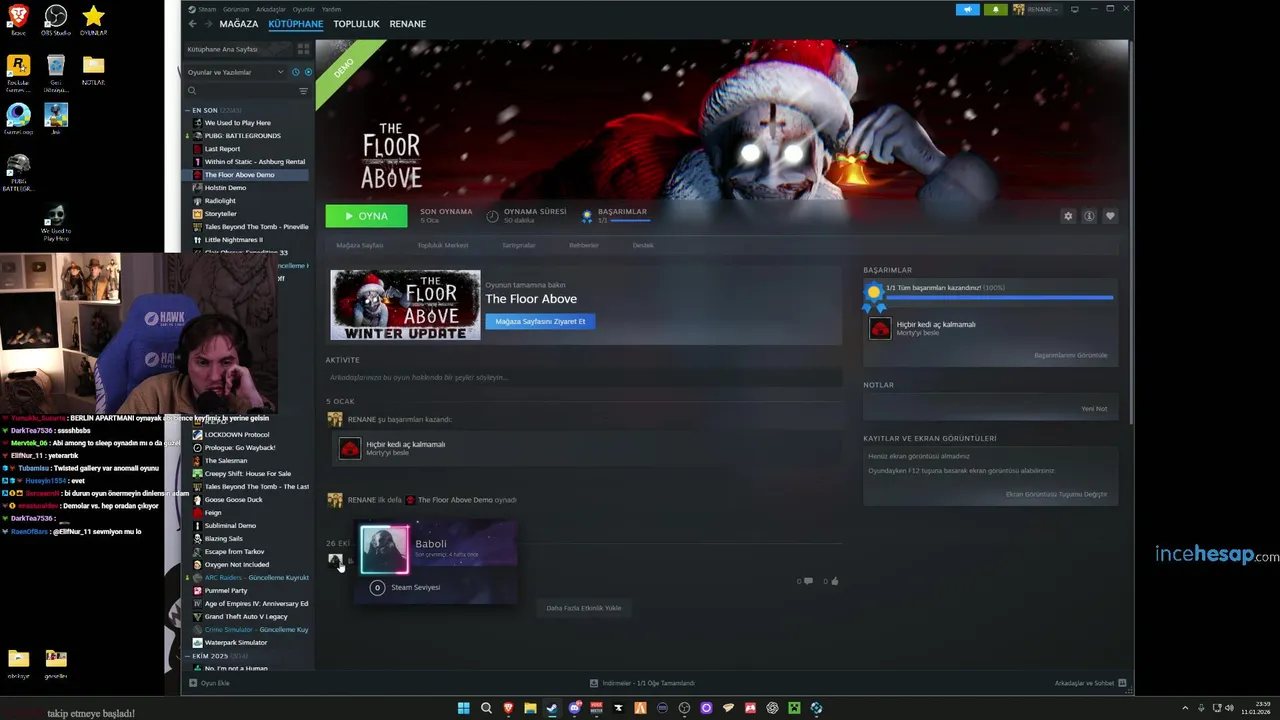Open the RENANE account dropdown
Screen dimensions: 1280x720
pyautogui.click(x=1037, y=9)
